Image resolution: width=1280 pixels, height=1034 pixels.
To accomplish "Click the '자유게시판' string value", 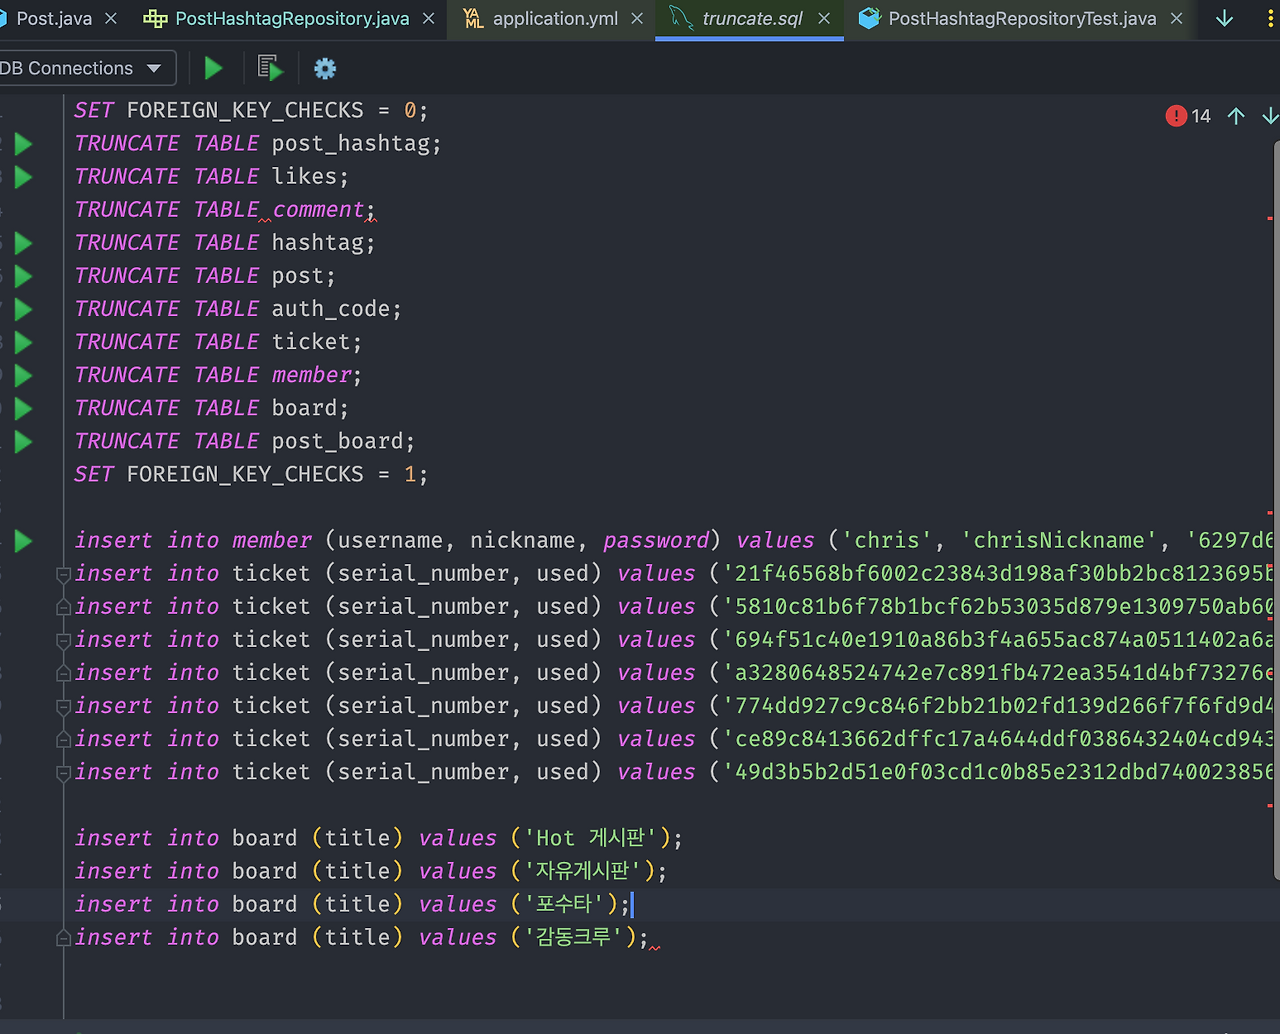I will click(582, 871).
